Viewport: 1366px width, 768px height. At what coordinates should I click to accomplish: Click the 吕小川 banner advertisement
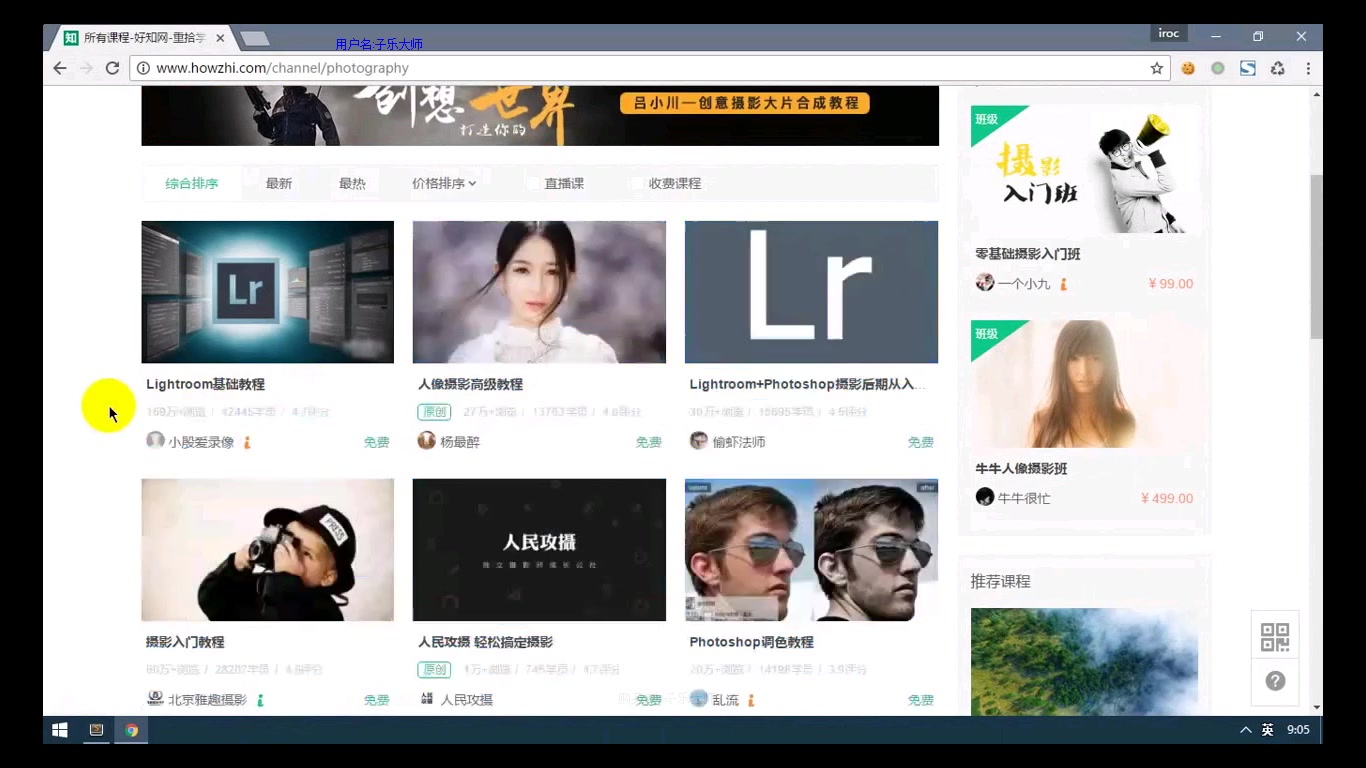540,115
